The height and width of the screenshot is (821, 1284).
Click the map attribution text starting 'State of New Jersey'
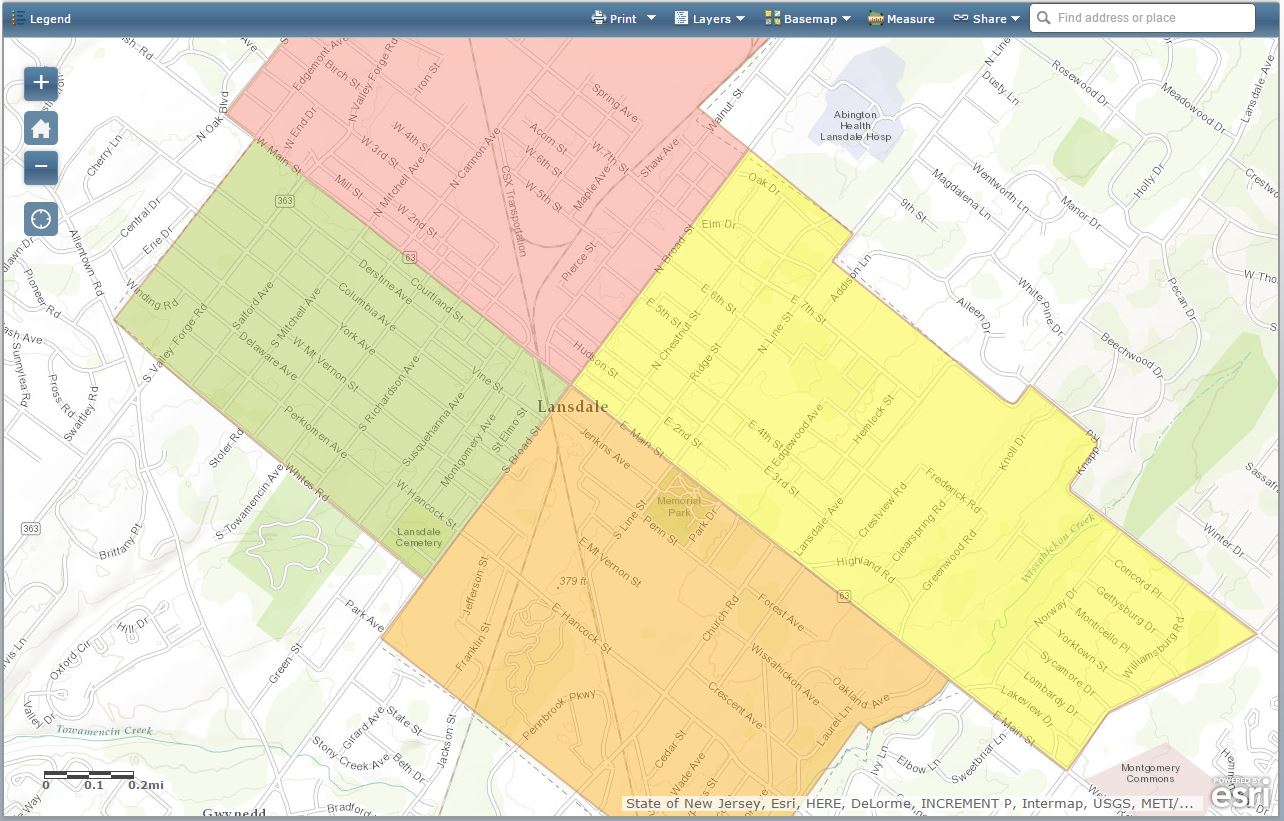(x=909, y=803)
